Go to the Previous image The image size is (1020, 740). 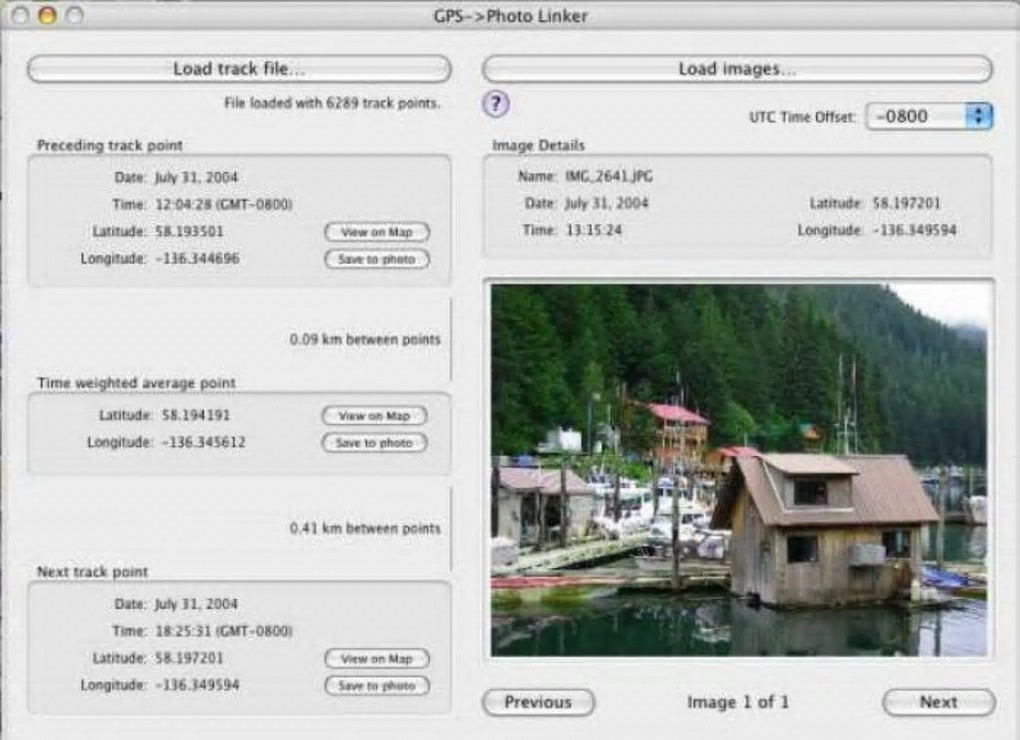click(x=538, y=702)
